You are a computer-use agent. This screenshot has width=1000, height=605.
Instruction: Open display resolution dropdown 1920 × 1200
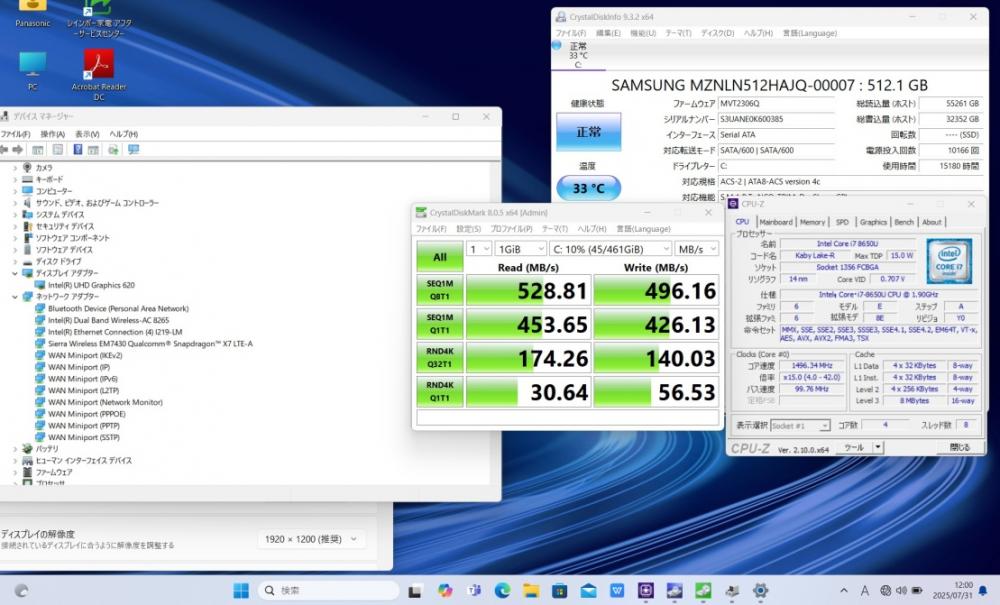point(312,539)
